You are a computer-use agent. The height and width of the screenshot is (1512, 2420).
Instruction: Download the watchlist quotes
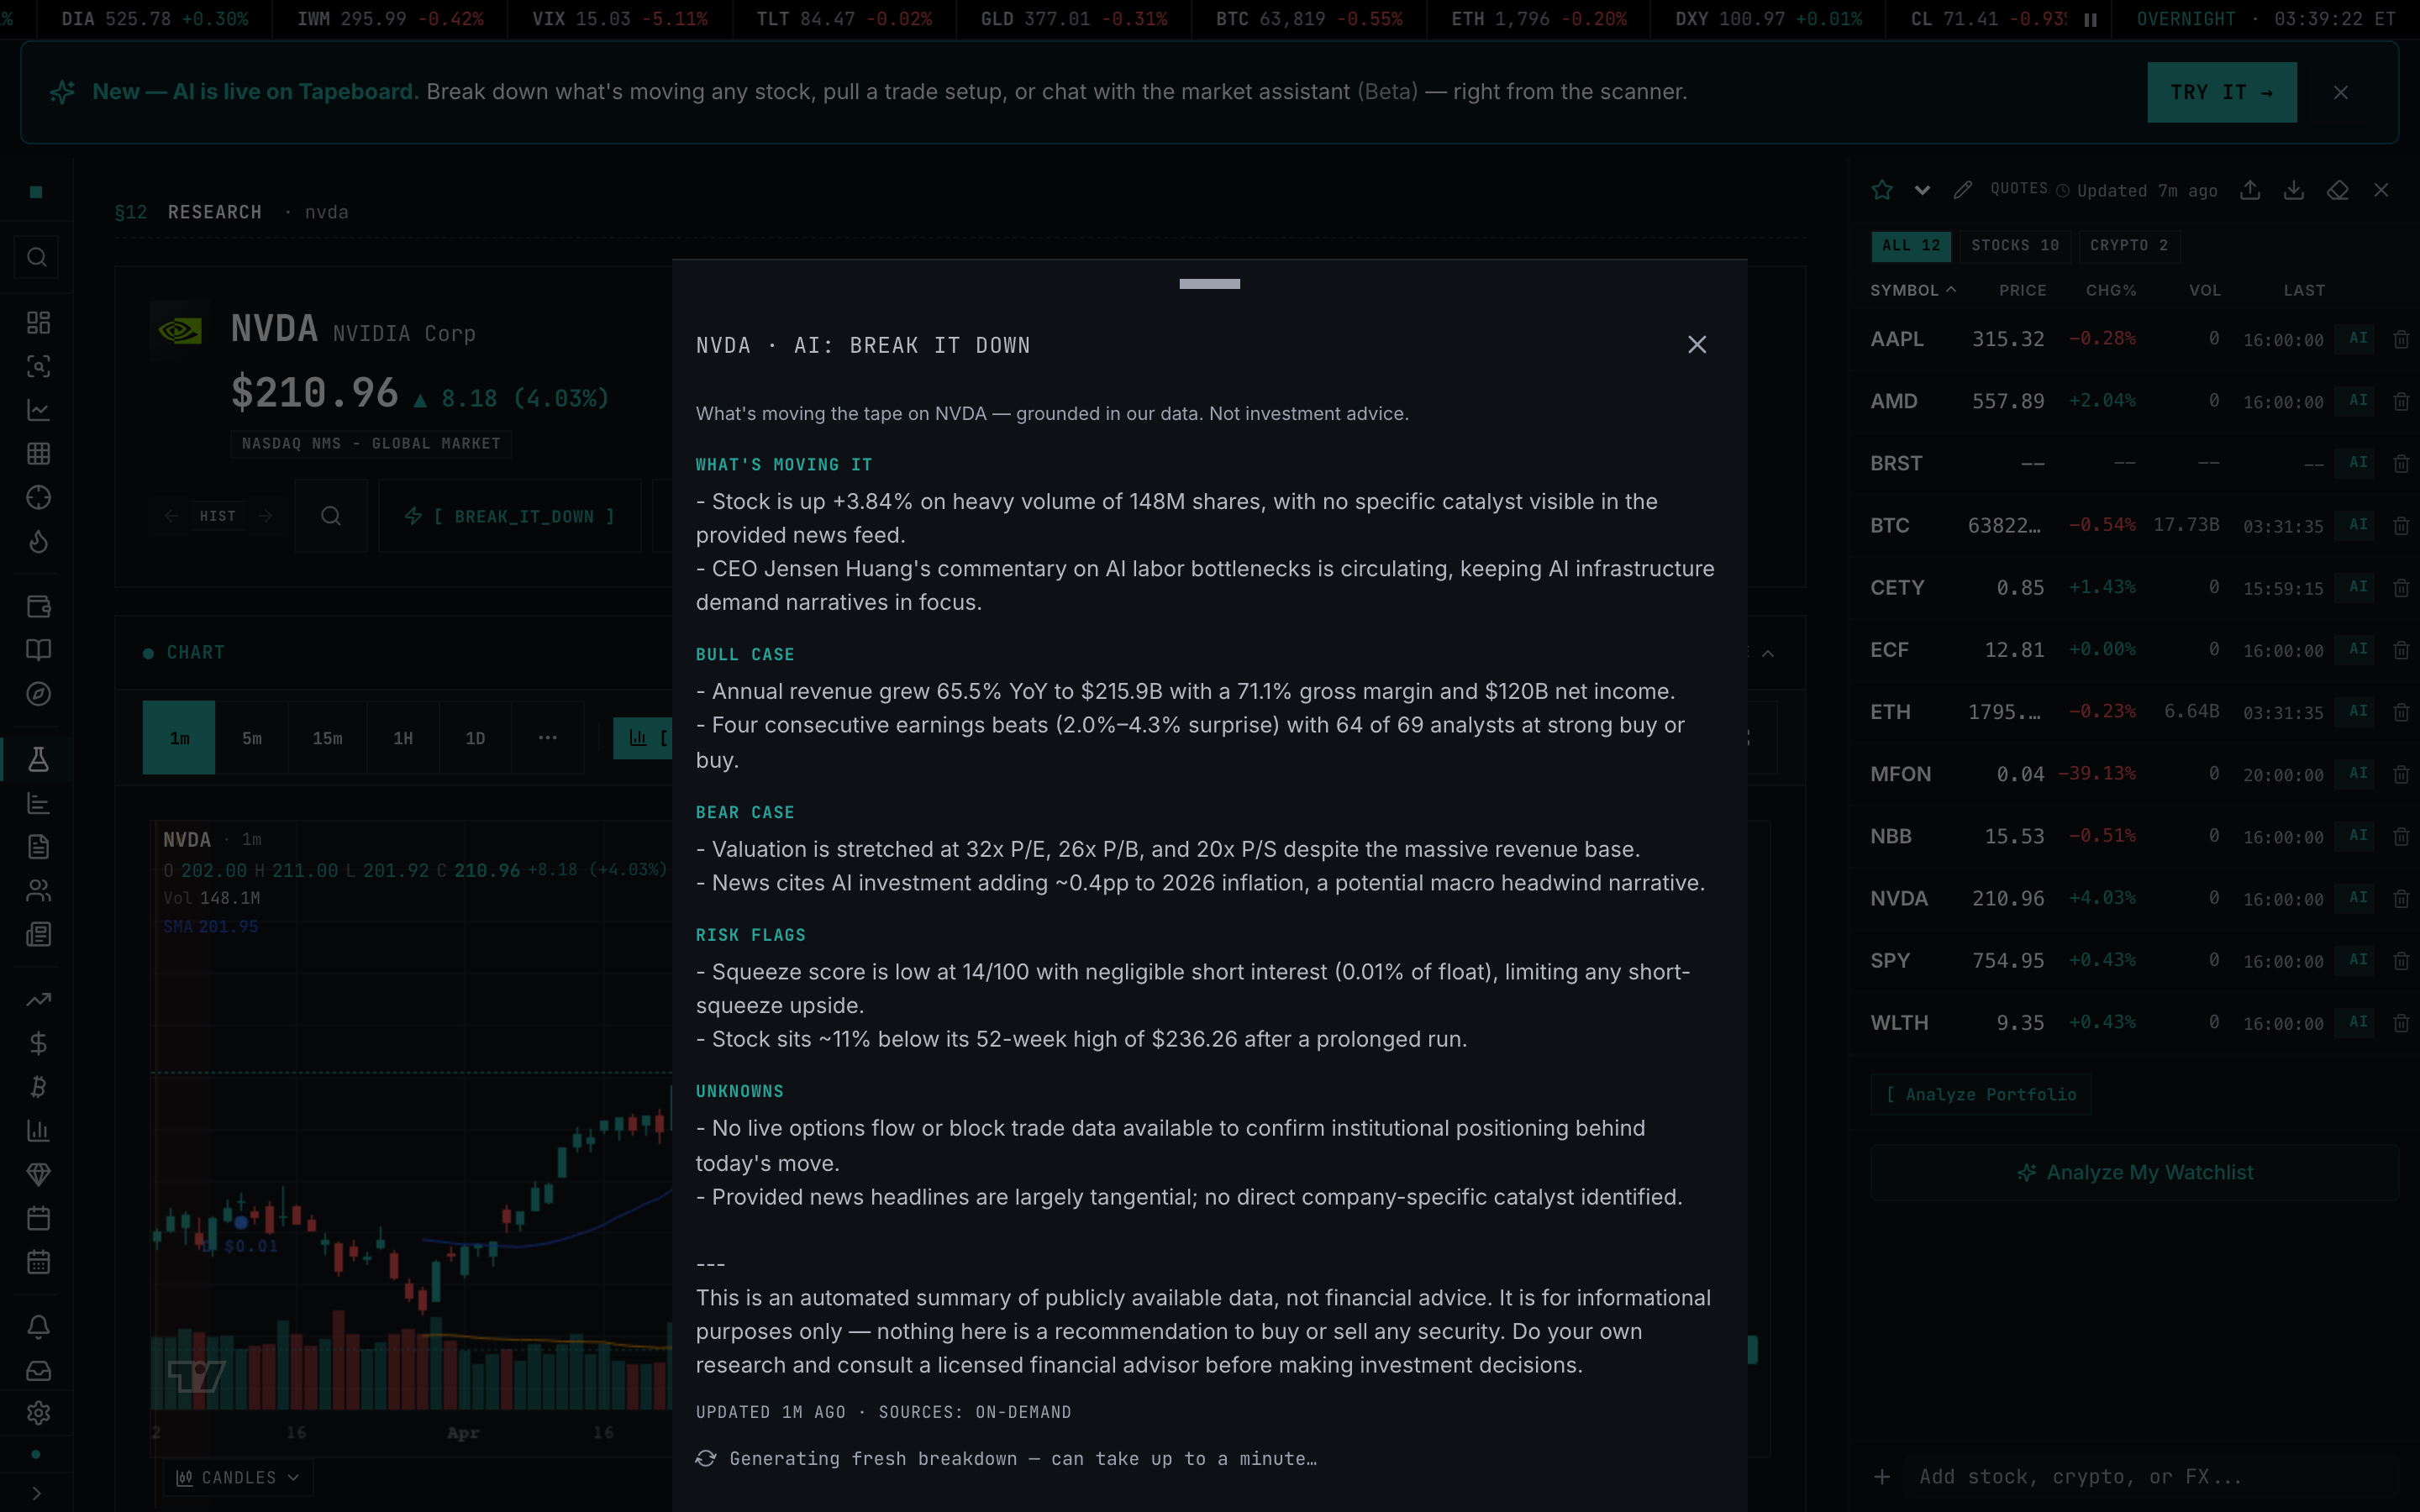(x=2294, y=190)
